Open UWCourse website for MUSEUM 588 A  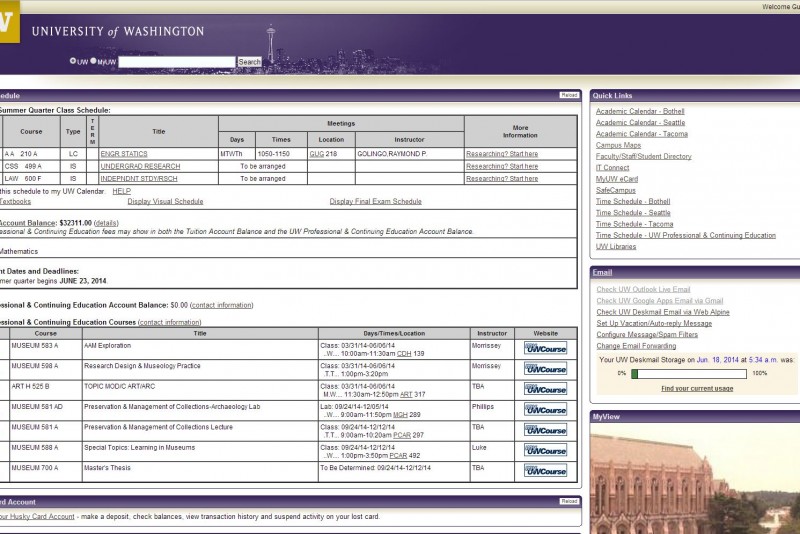545,451
